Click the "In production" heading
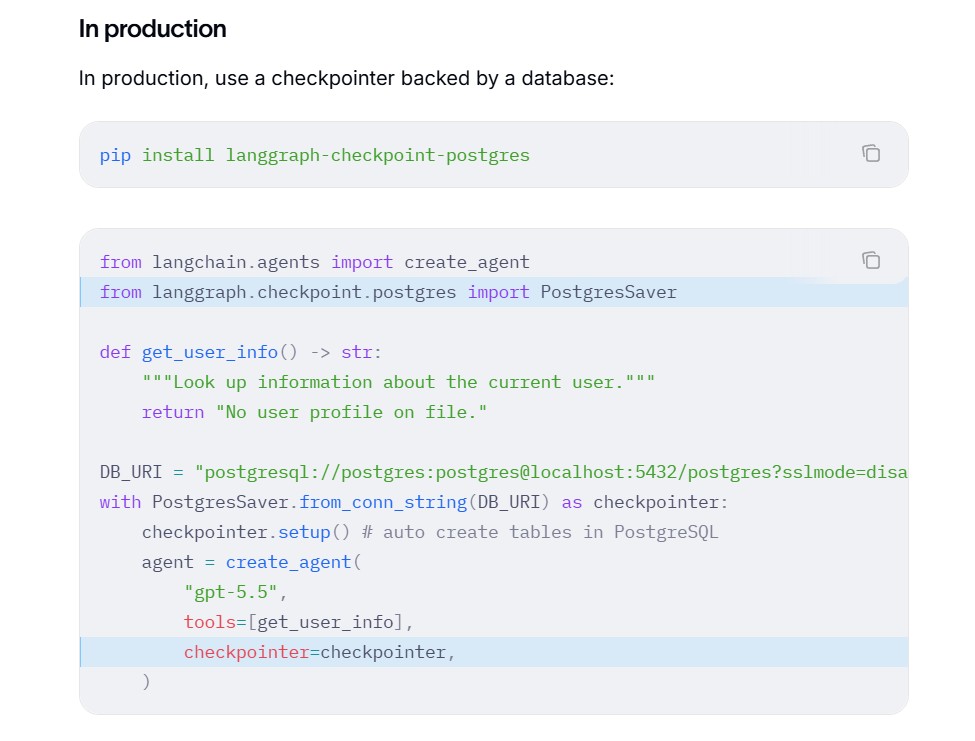This screenshot has width=975, height=741. pos(152,29)
